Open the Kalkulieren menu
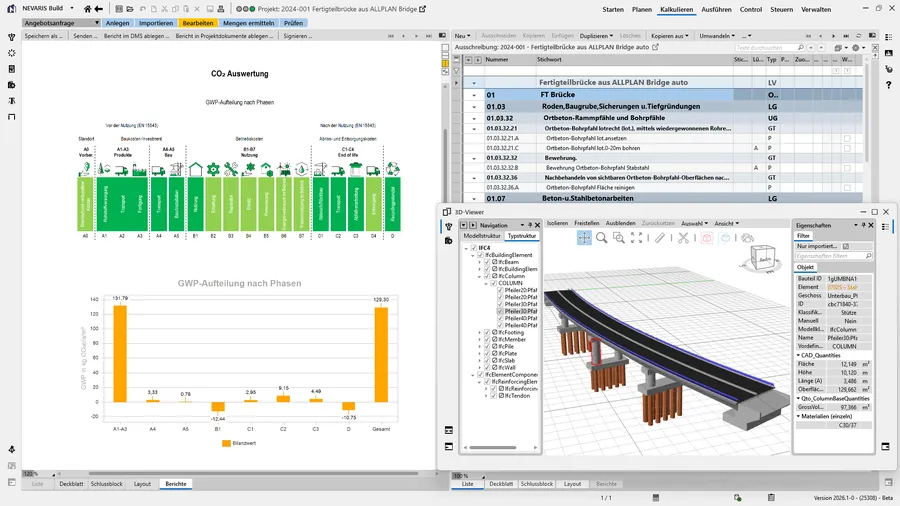The image size is (900, 506). click(x=677, y=9)
